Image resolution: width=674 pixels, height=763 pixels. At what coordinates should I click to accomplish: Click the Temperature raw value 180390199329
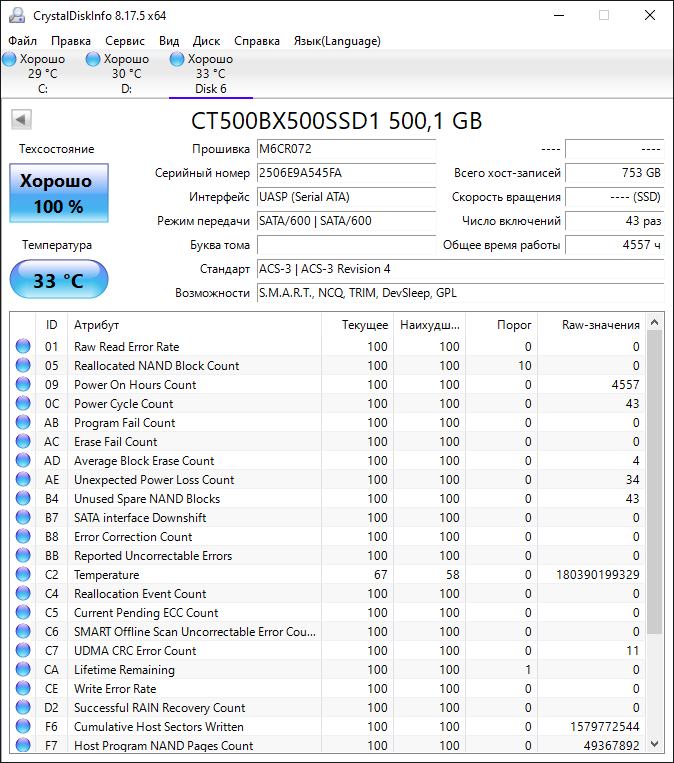pos(598,575)
